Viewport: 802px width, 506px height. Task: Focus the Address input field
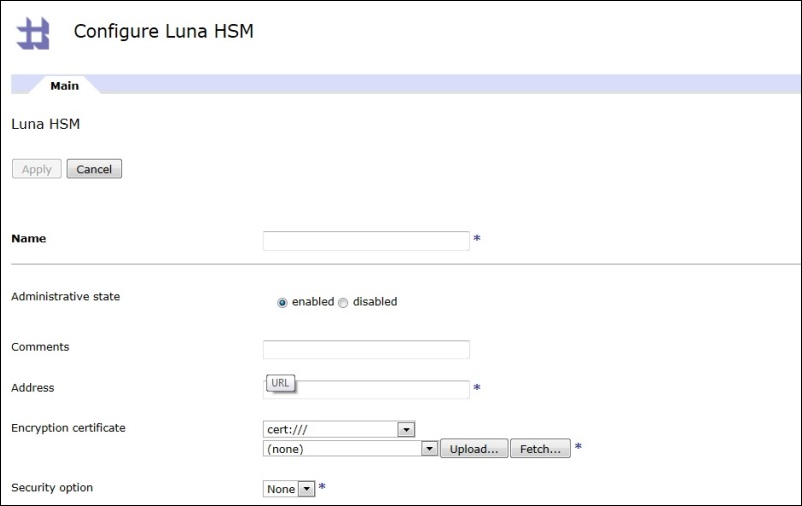pyautogui.click(x=366, y=389)
